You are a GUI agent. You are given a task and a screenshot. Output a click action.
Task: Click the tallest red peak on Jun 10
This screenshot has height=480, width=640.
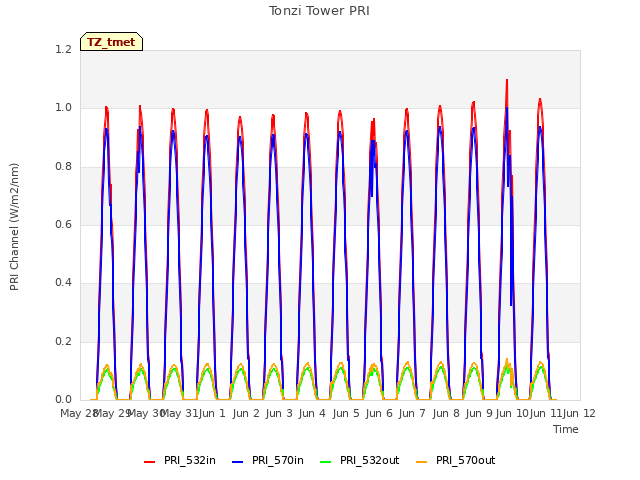click(x=507, y=81)
